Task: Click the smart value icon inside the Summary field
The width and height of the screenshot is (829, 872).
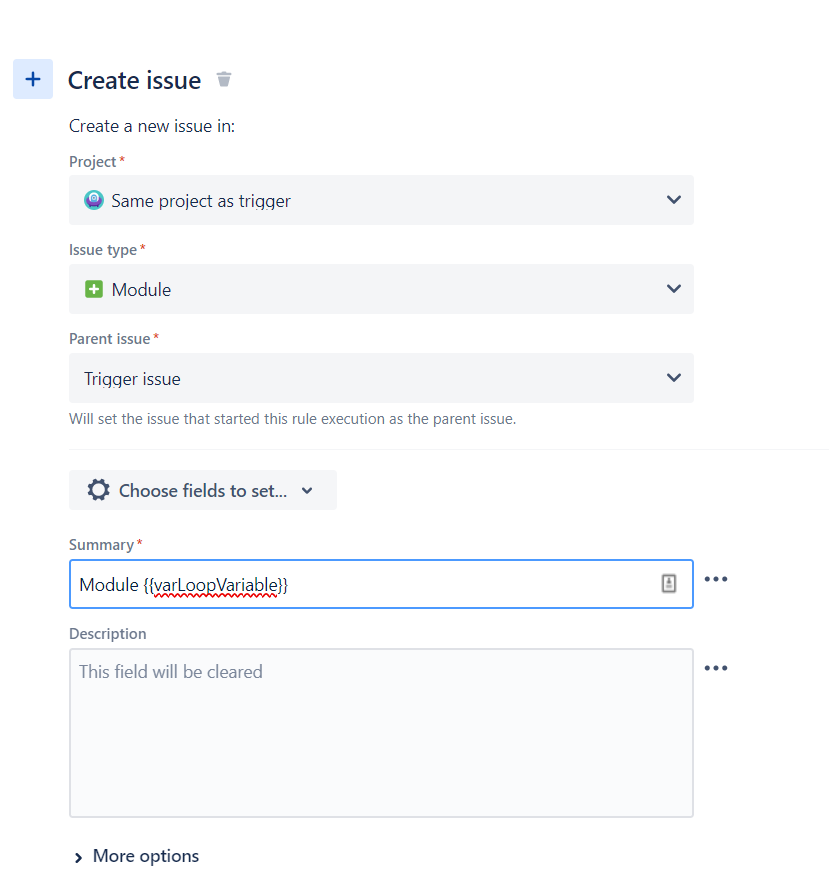Action: (669, 583)
